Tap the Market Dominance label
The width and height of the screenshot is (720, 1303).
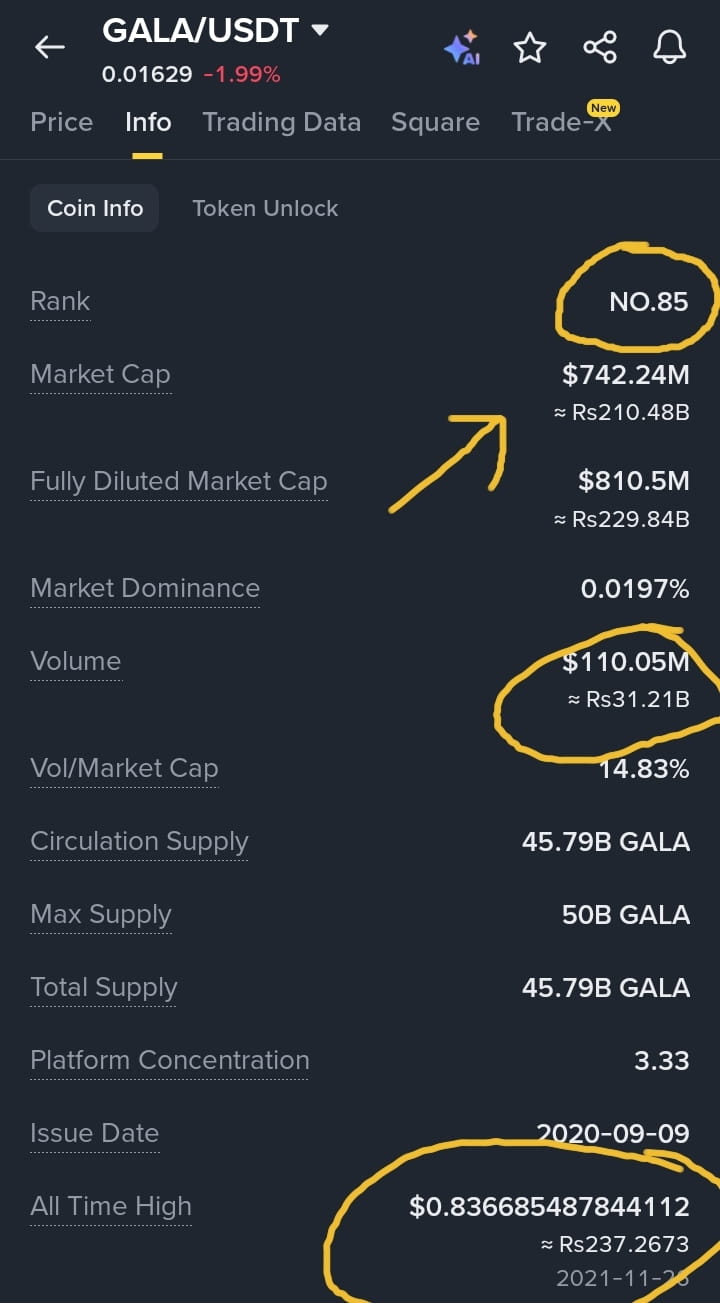tap(145, 588)
